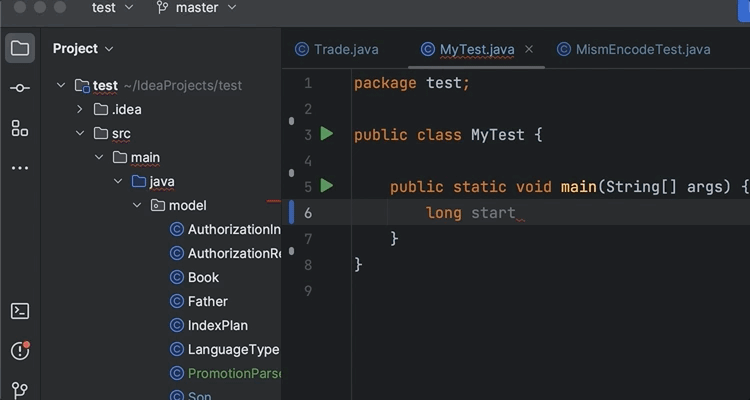Open the Father class in tree
Image resolution: width=750 pixels, height=400 pixels.
[207, 301]
